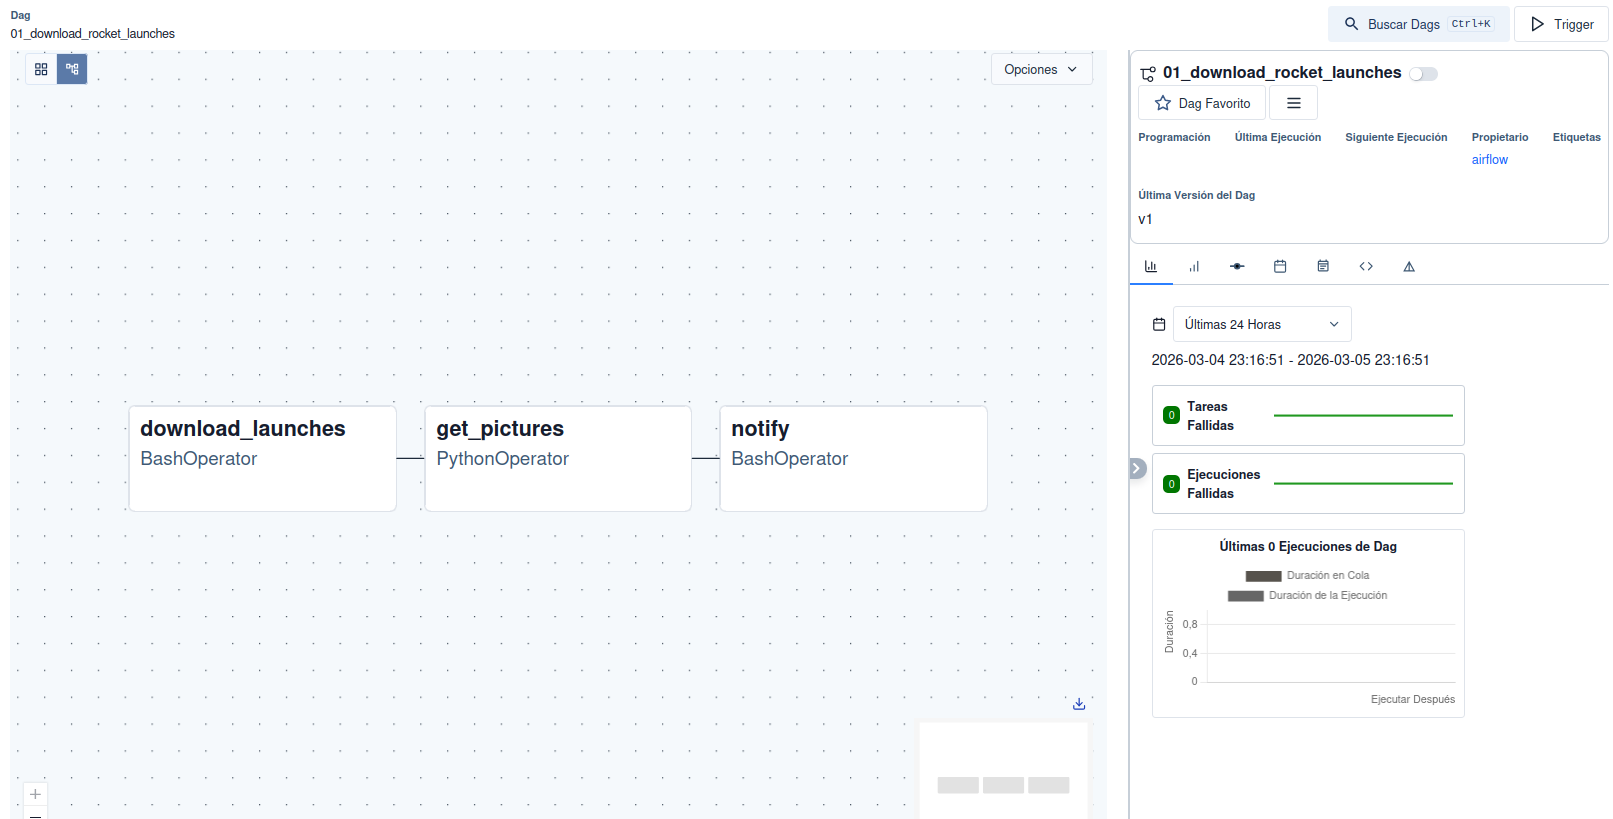1613x819 pixels.
Task: Click the star icon for Dag Favorito
Action: tap(1163, 103)
